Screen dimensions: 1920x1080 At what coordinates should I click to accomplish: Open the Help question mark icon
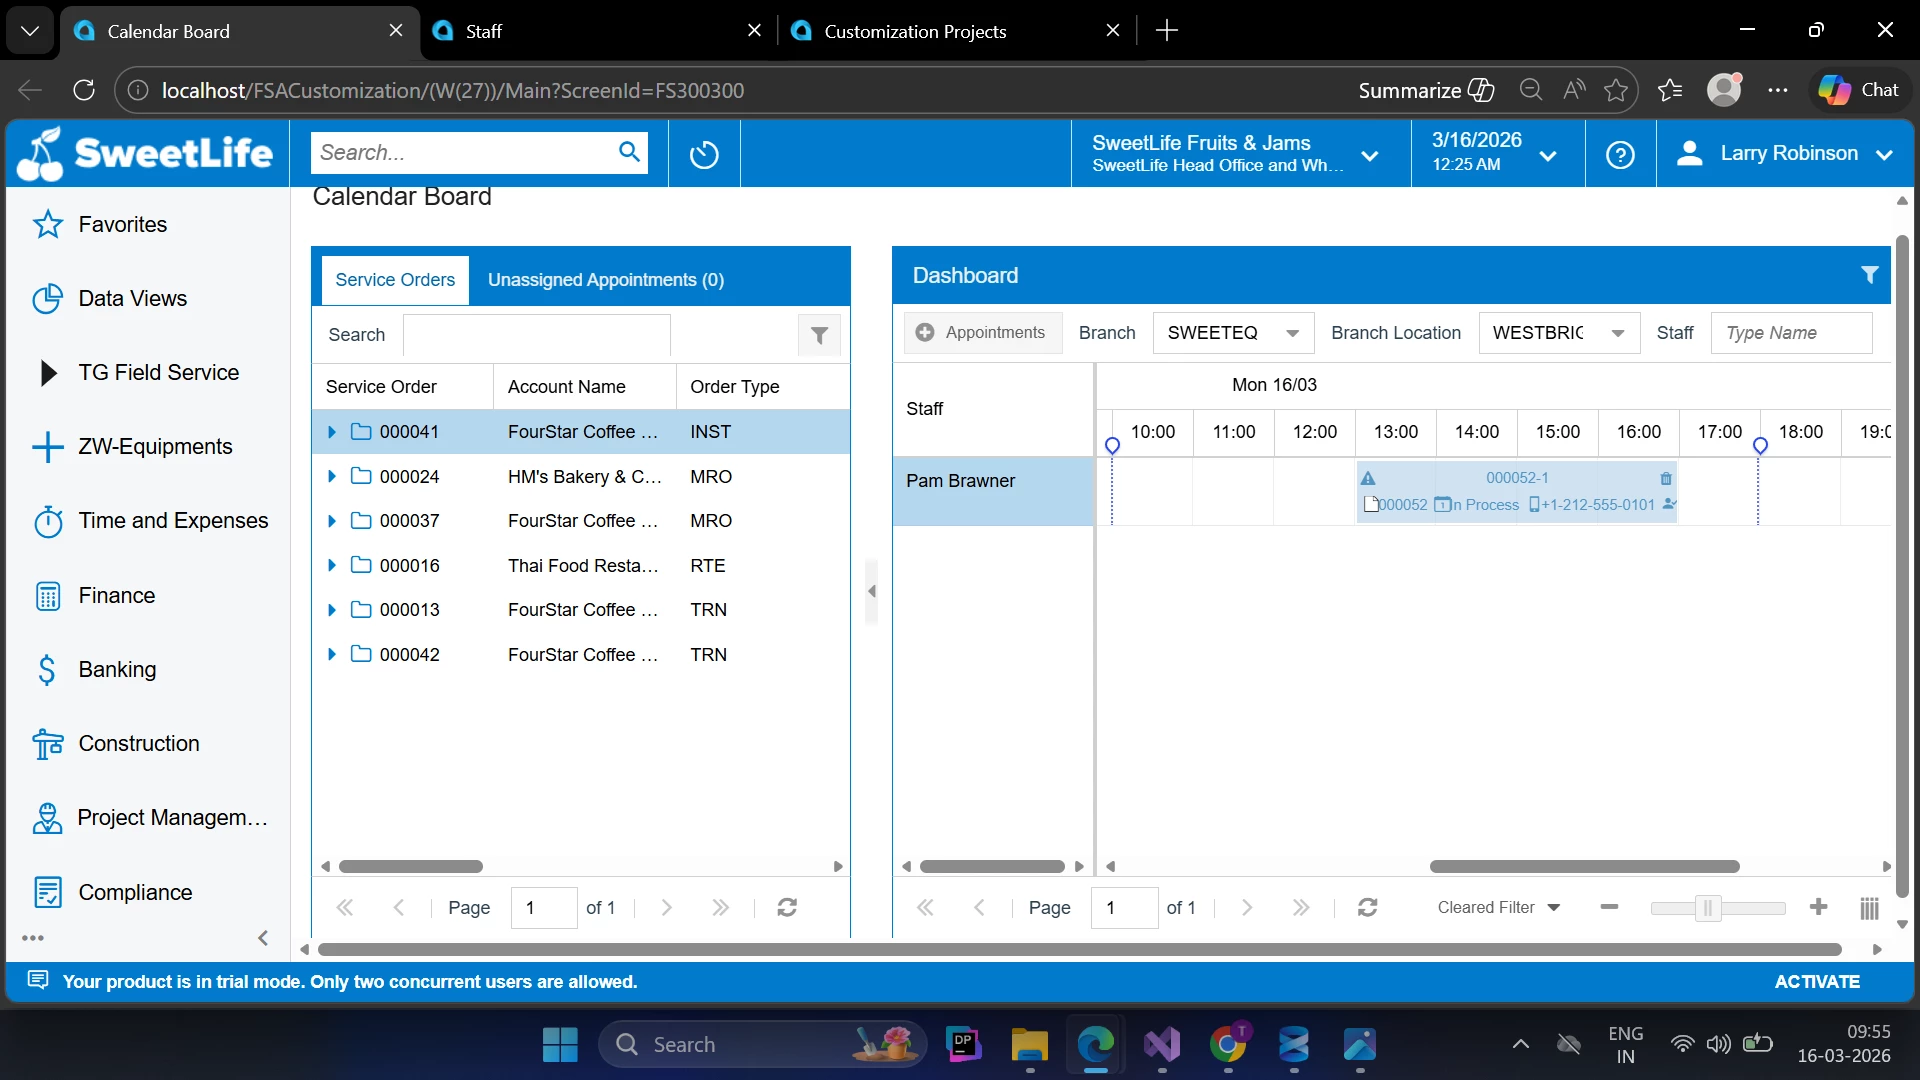click(x=1620, y=154)
